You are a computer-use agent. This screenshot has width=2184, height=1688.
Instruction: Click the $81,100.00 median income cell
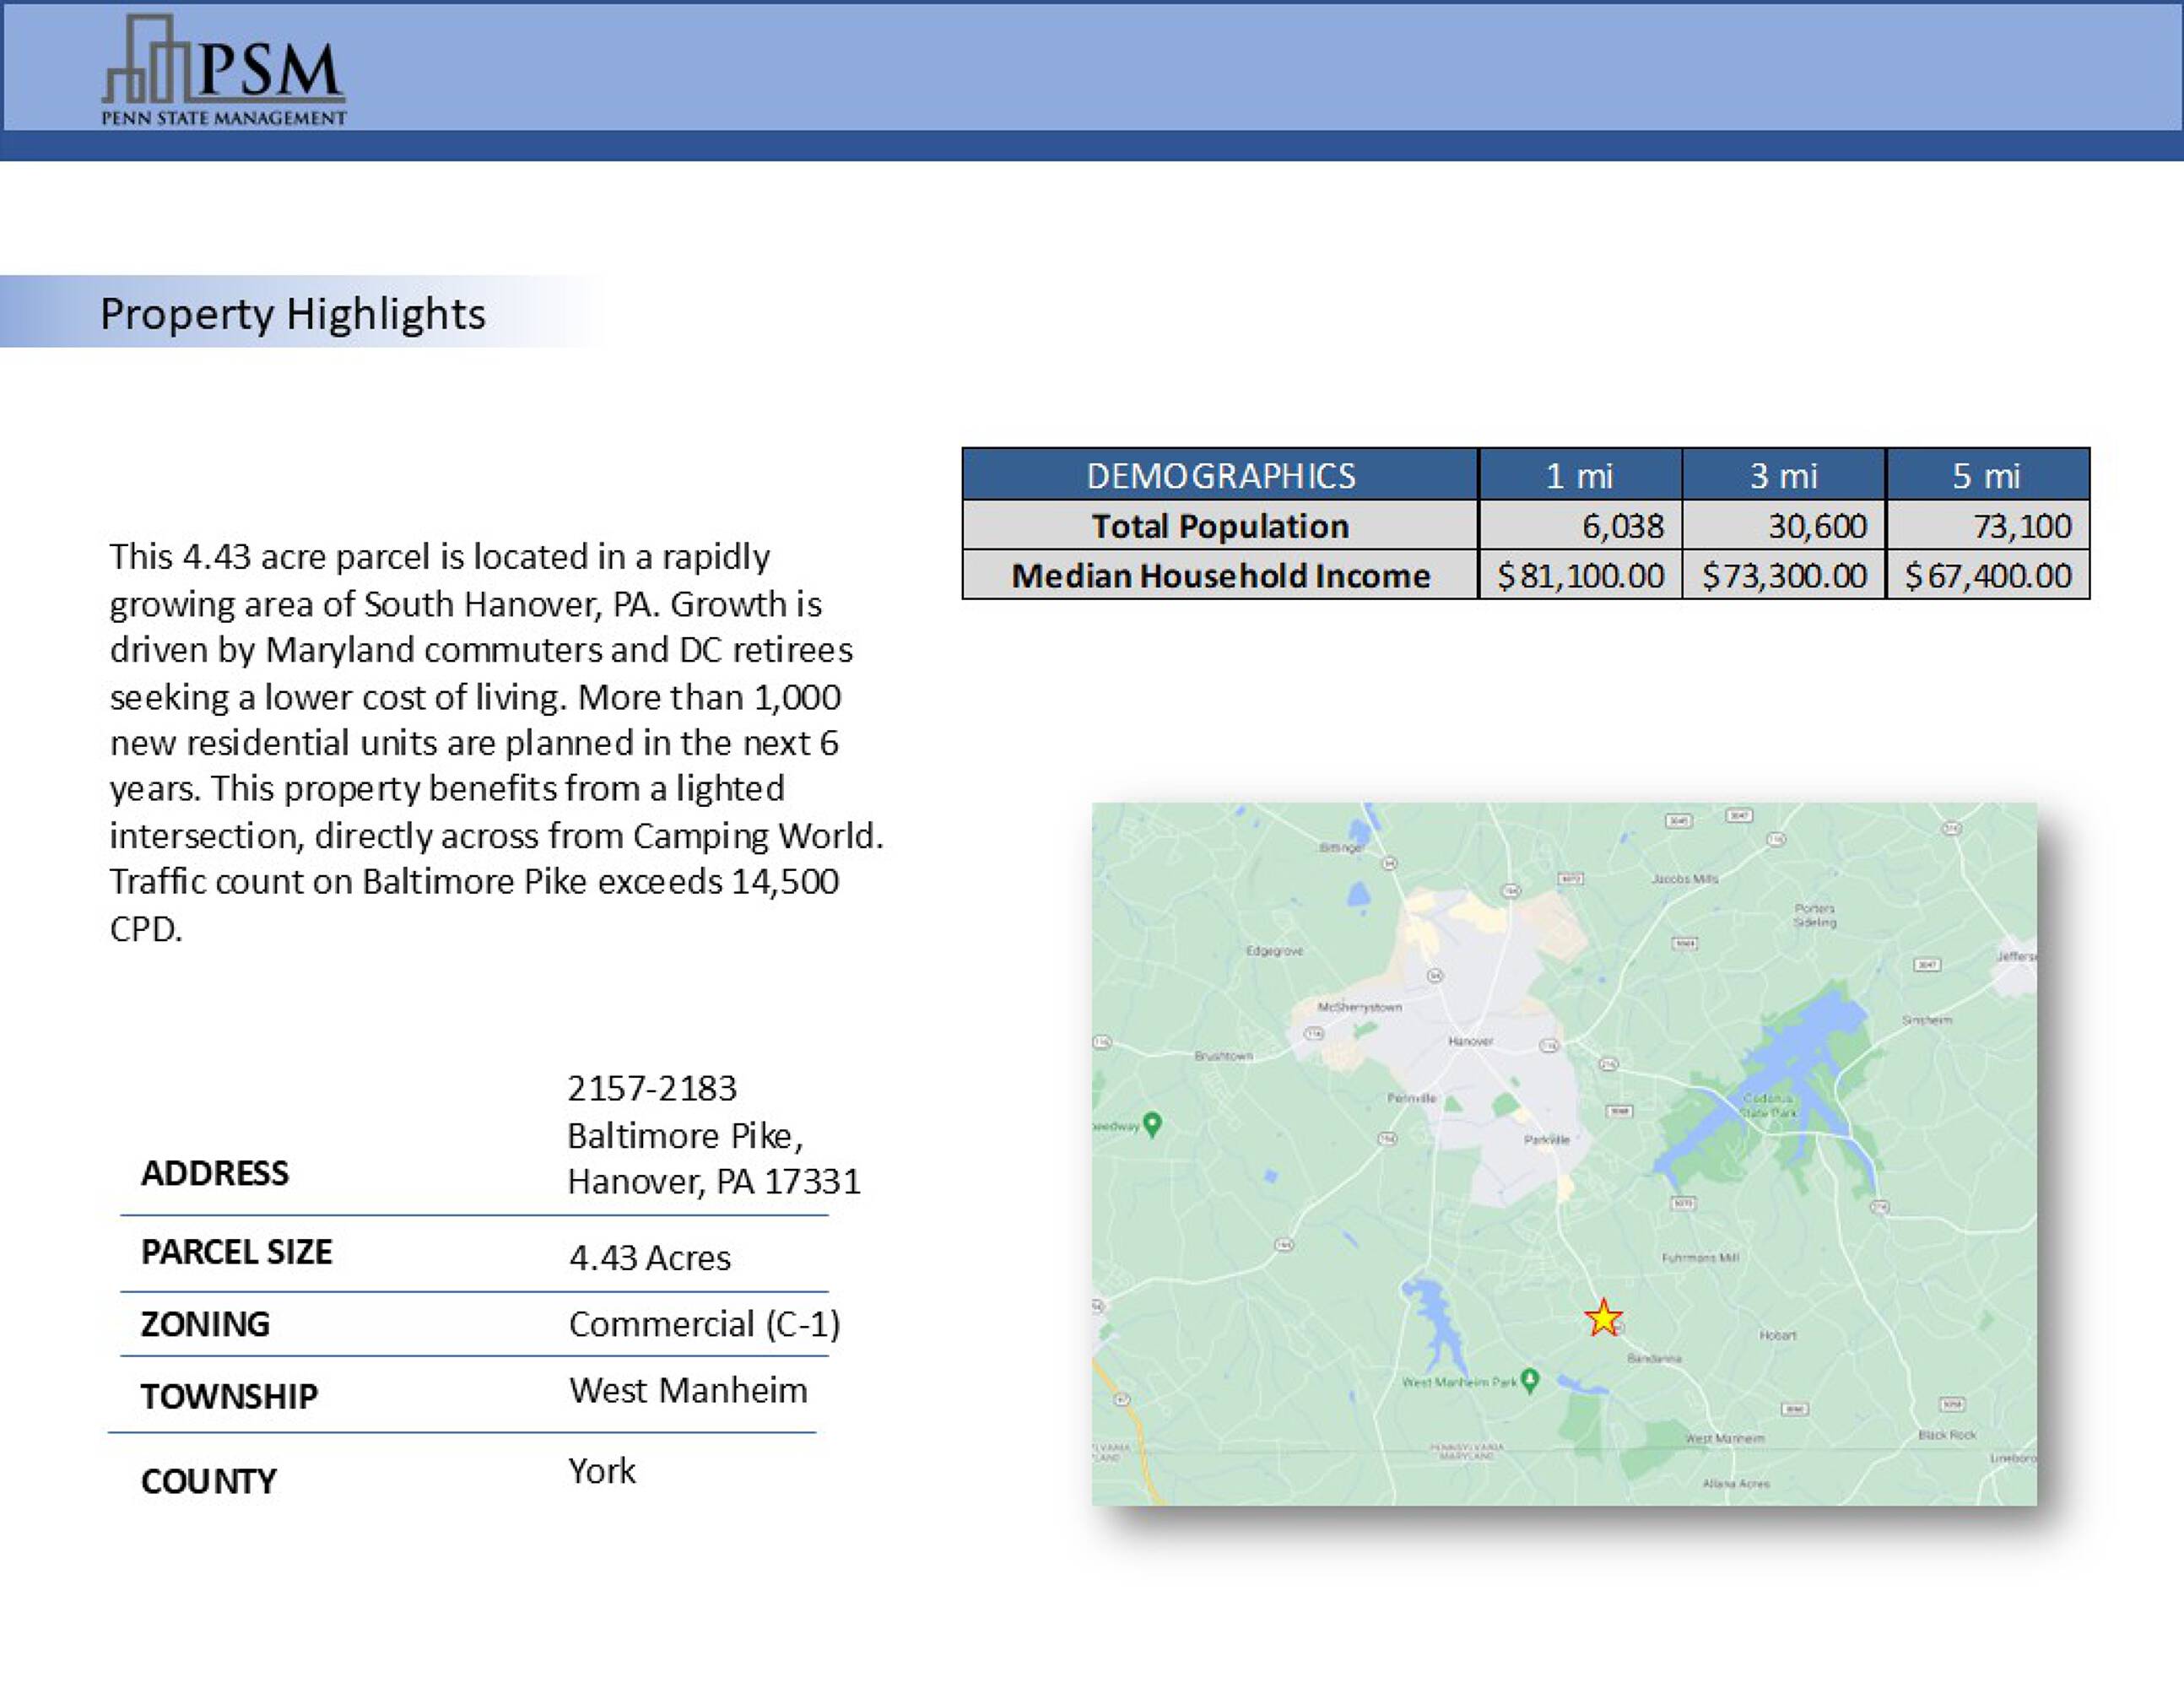point(1580,576)
